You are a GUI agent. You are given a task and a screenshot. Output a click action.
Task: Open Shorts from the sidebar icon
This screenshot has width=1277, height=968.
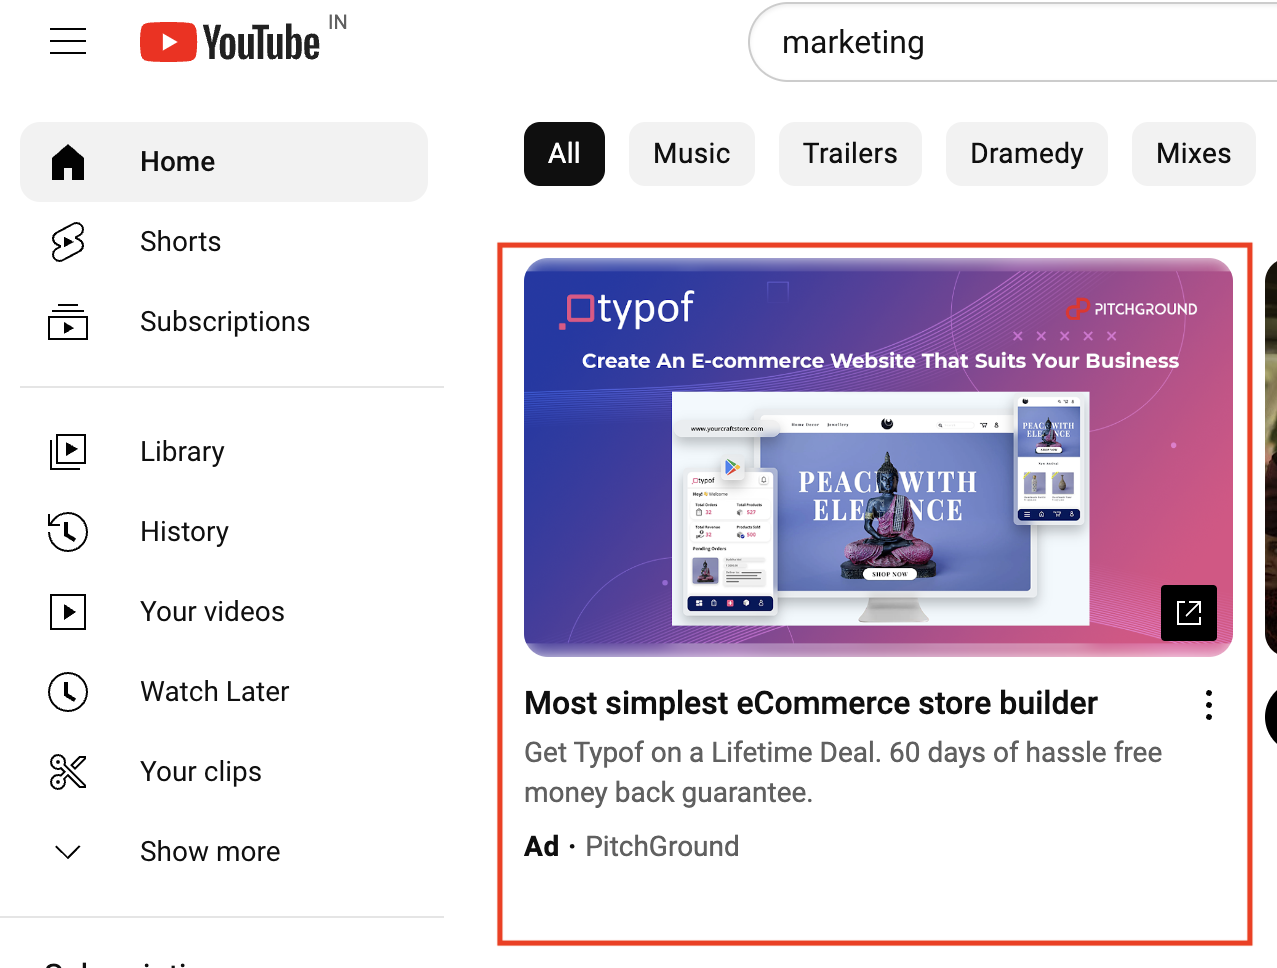pyautogui.click(x=67, y=241)
